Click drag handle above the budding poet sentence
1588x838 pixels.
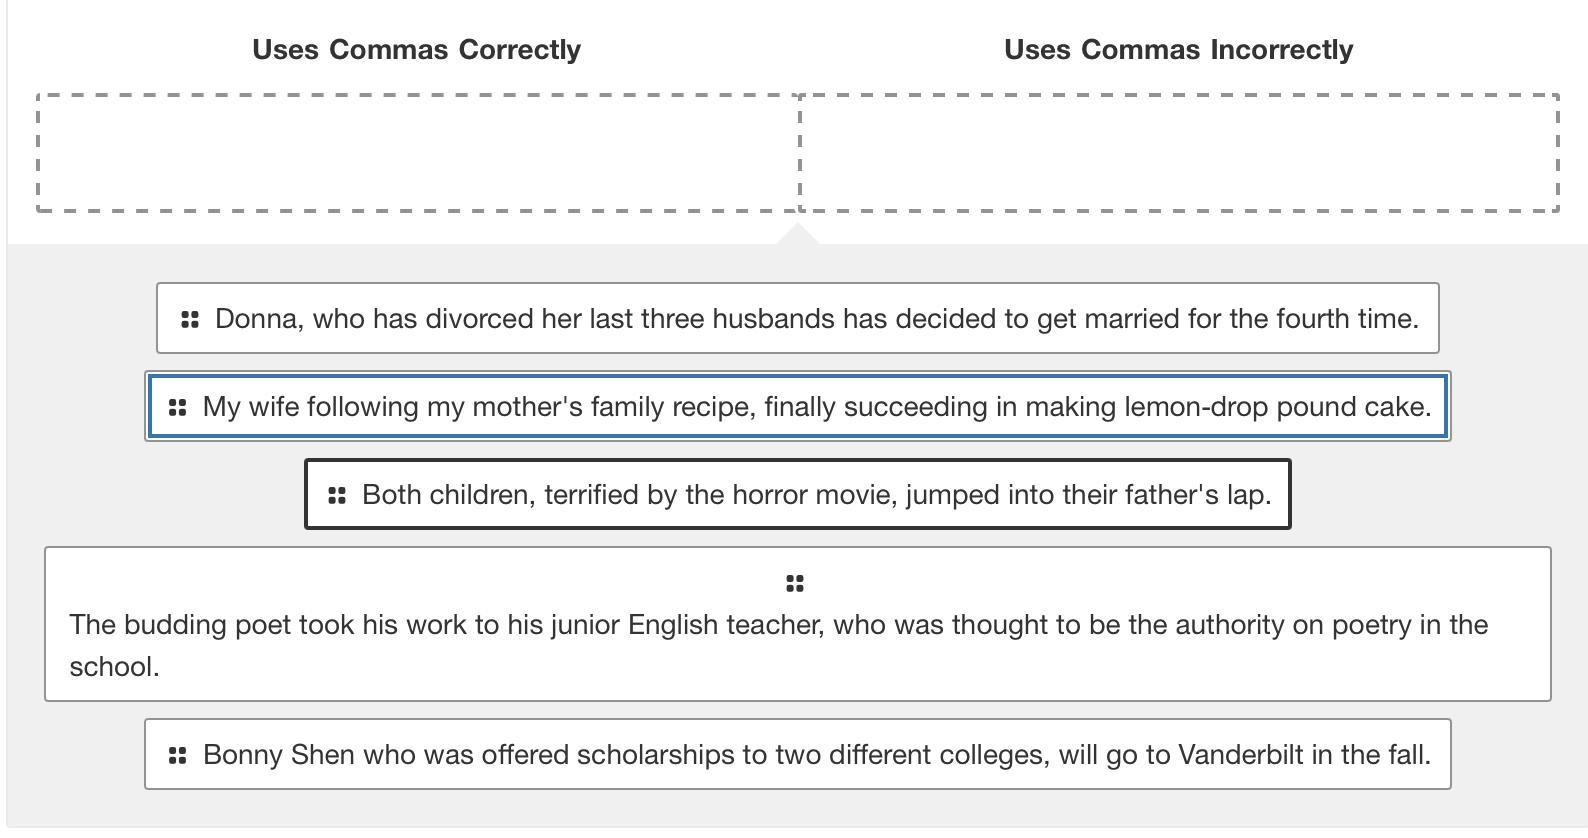click(795, 583)
